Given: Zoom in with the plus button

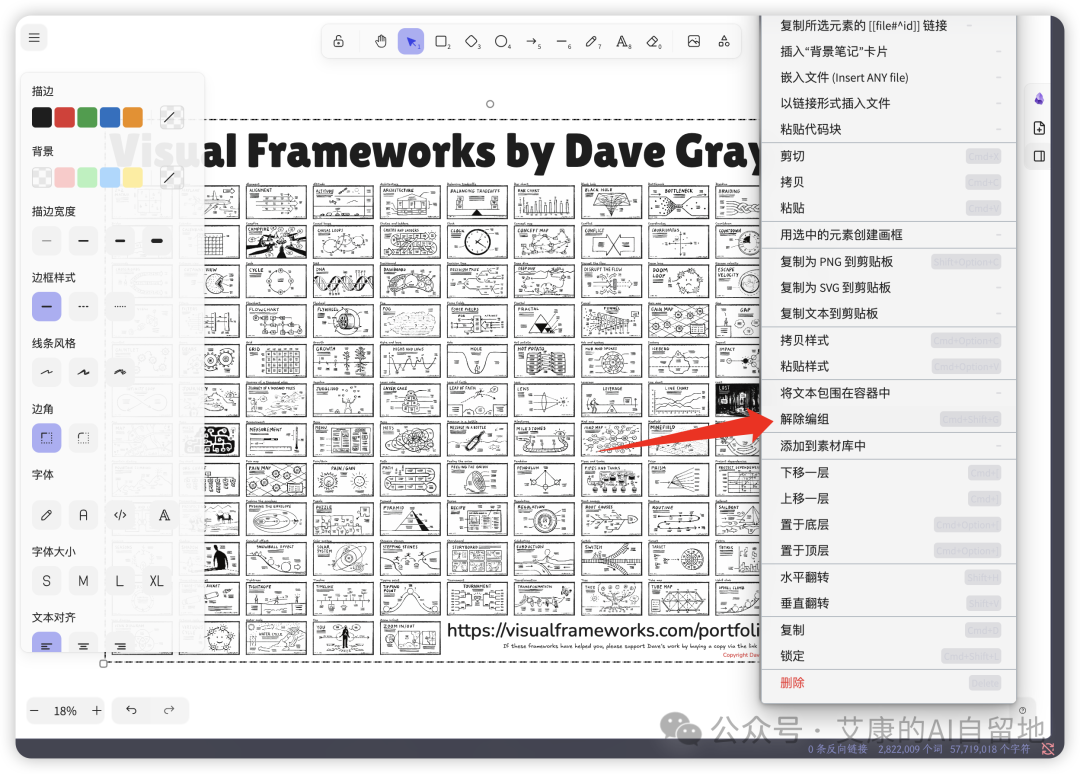Looking at the screenshot, I should pos(96,710).
